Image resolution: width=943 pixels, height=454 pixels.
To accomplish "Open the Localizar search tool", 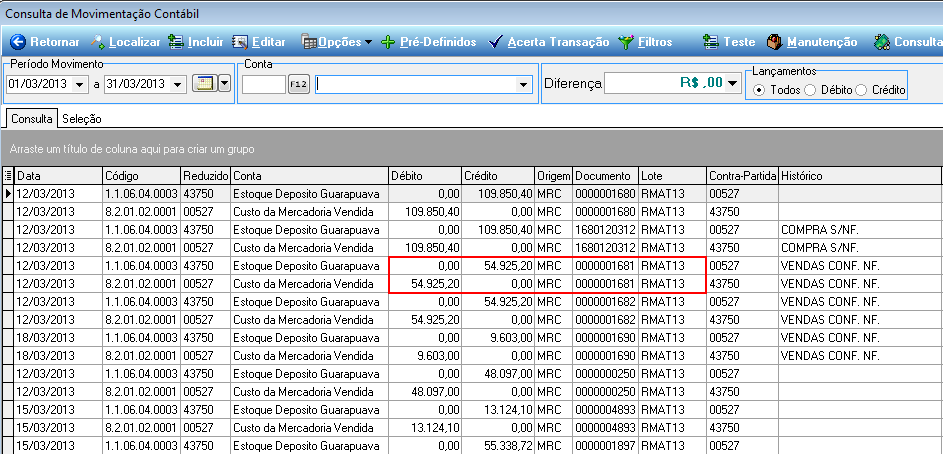I will point(126,41).
